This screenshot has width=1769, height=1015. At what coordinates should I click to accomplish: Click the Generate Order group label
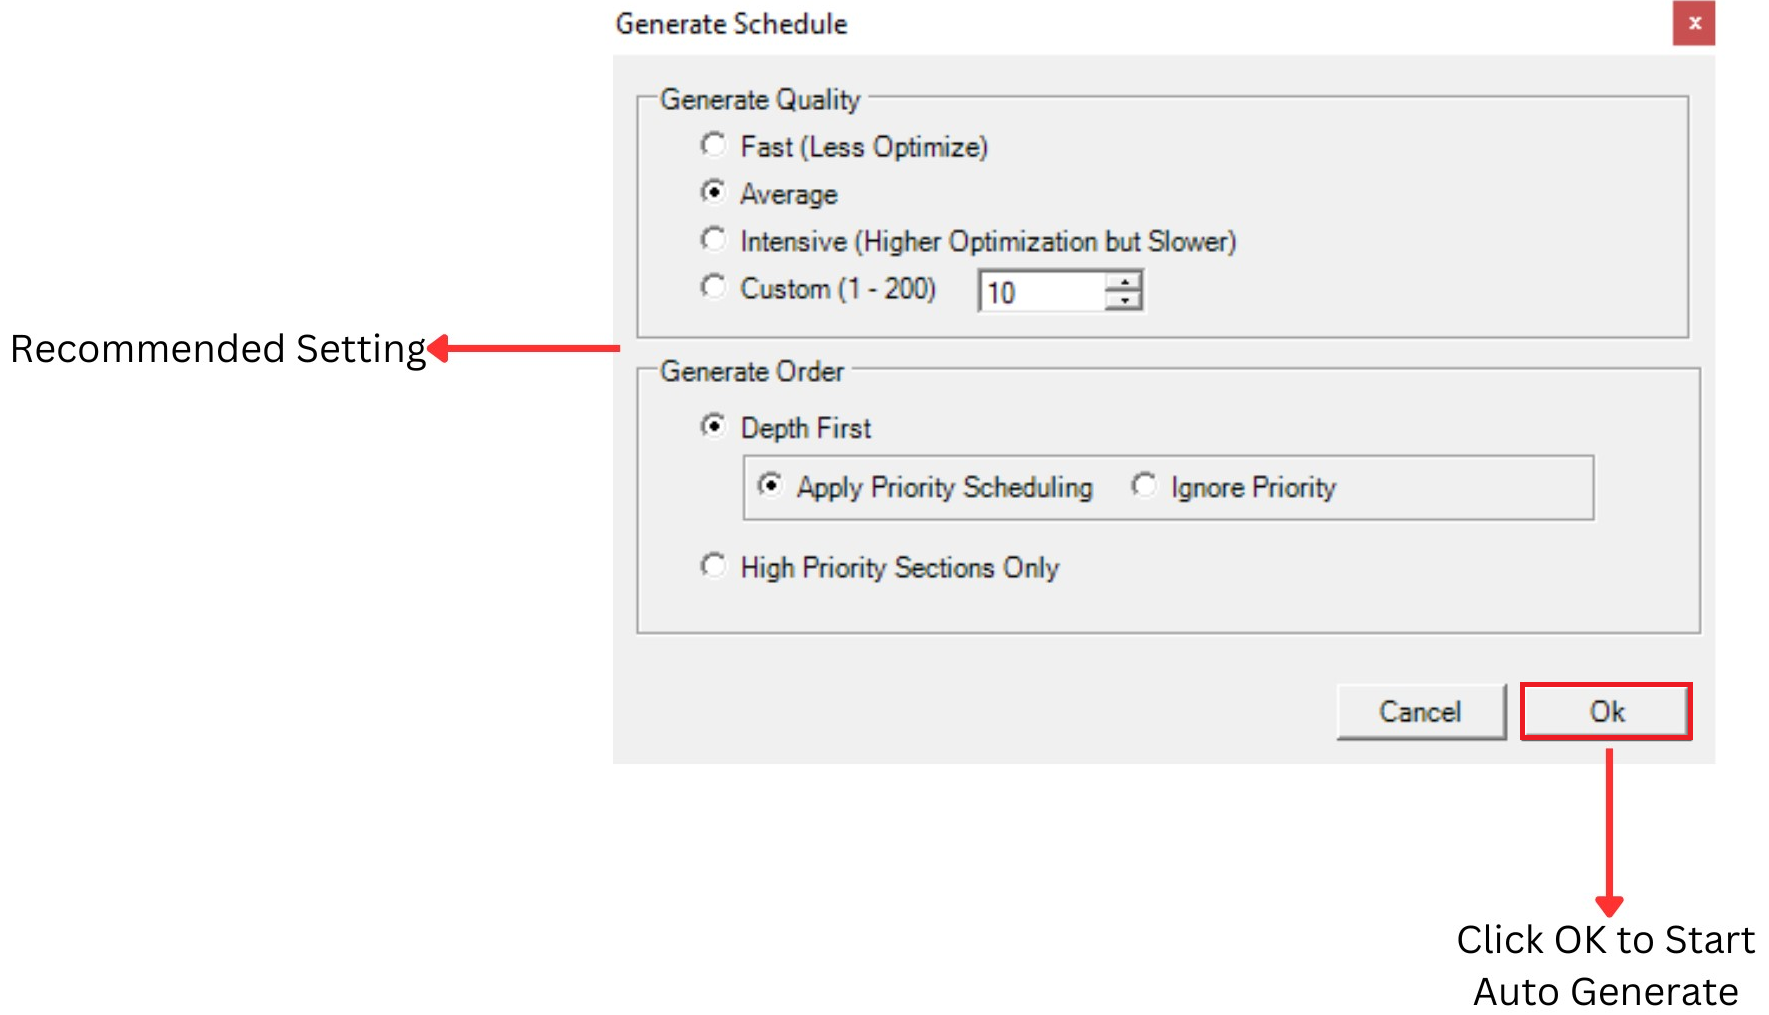click(752, 372)
